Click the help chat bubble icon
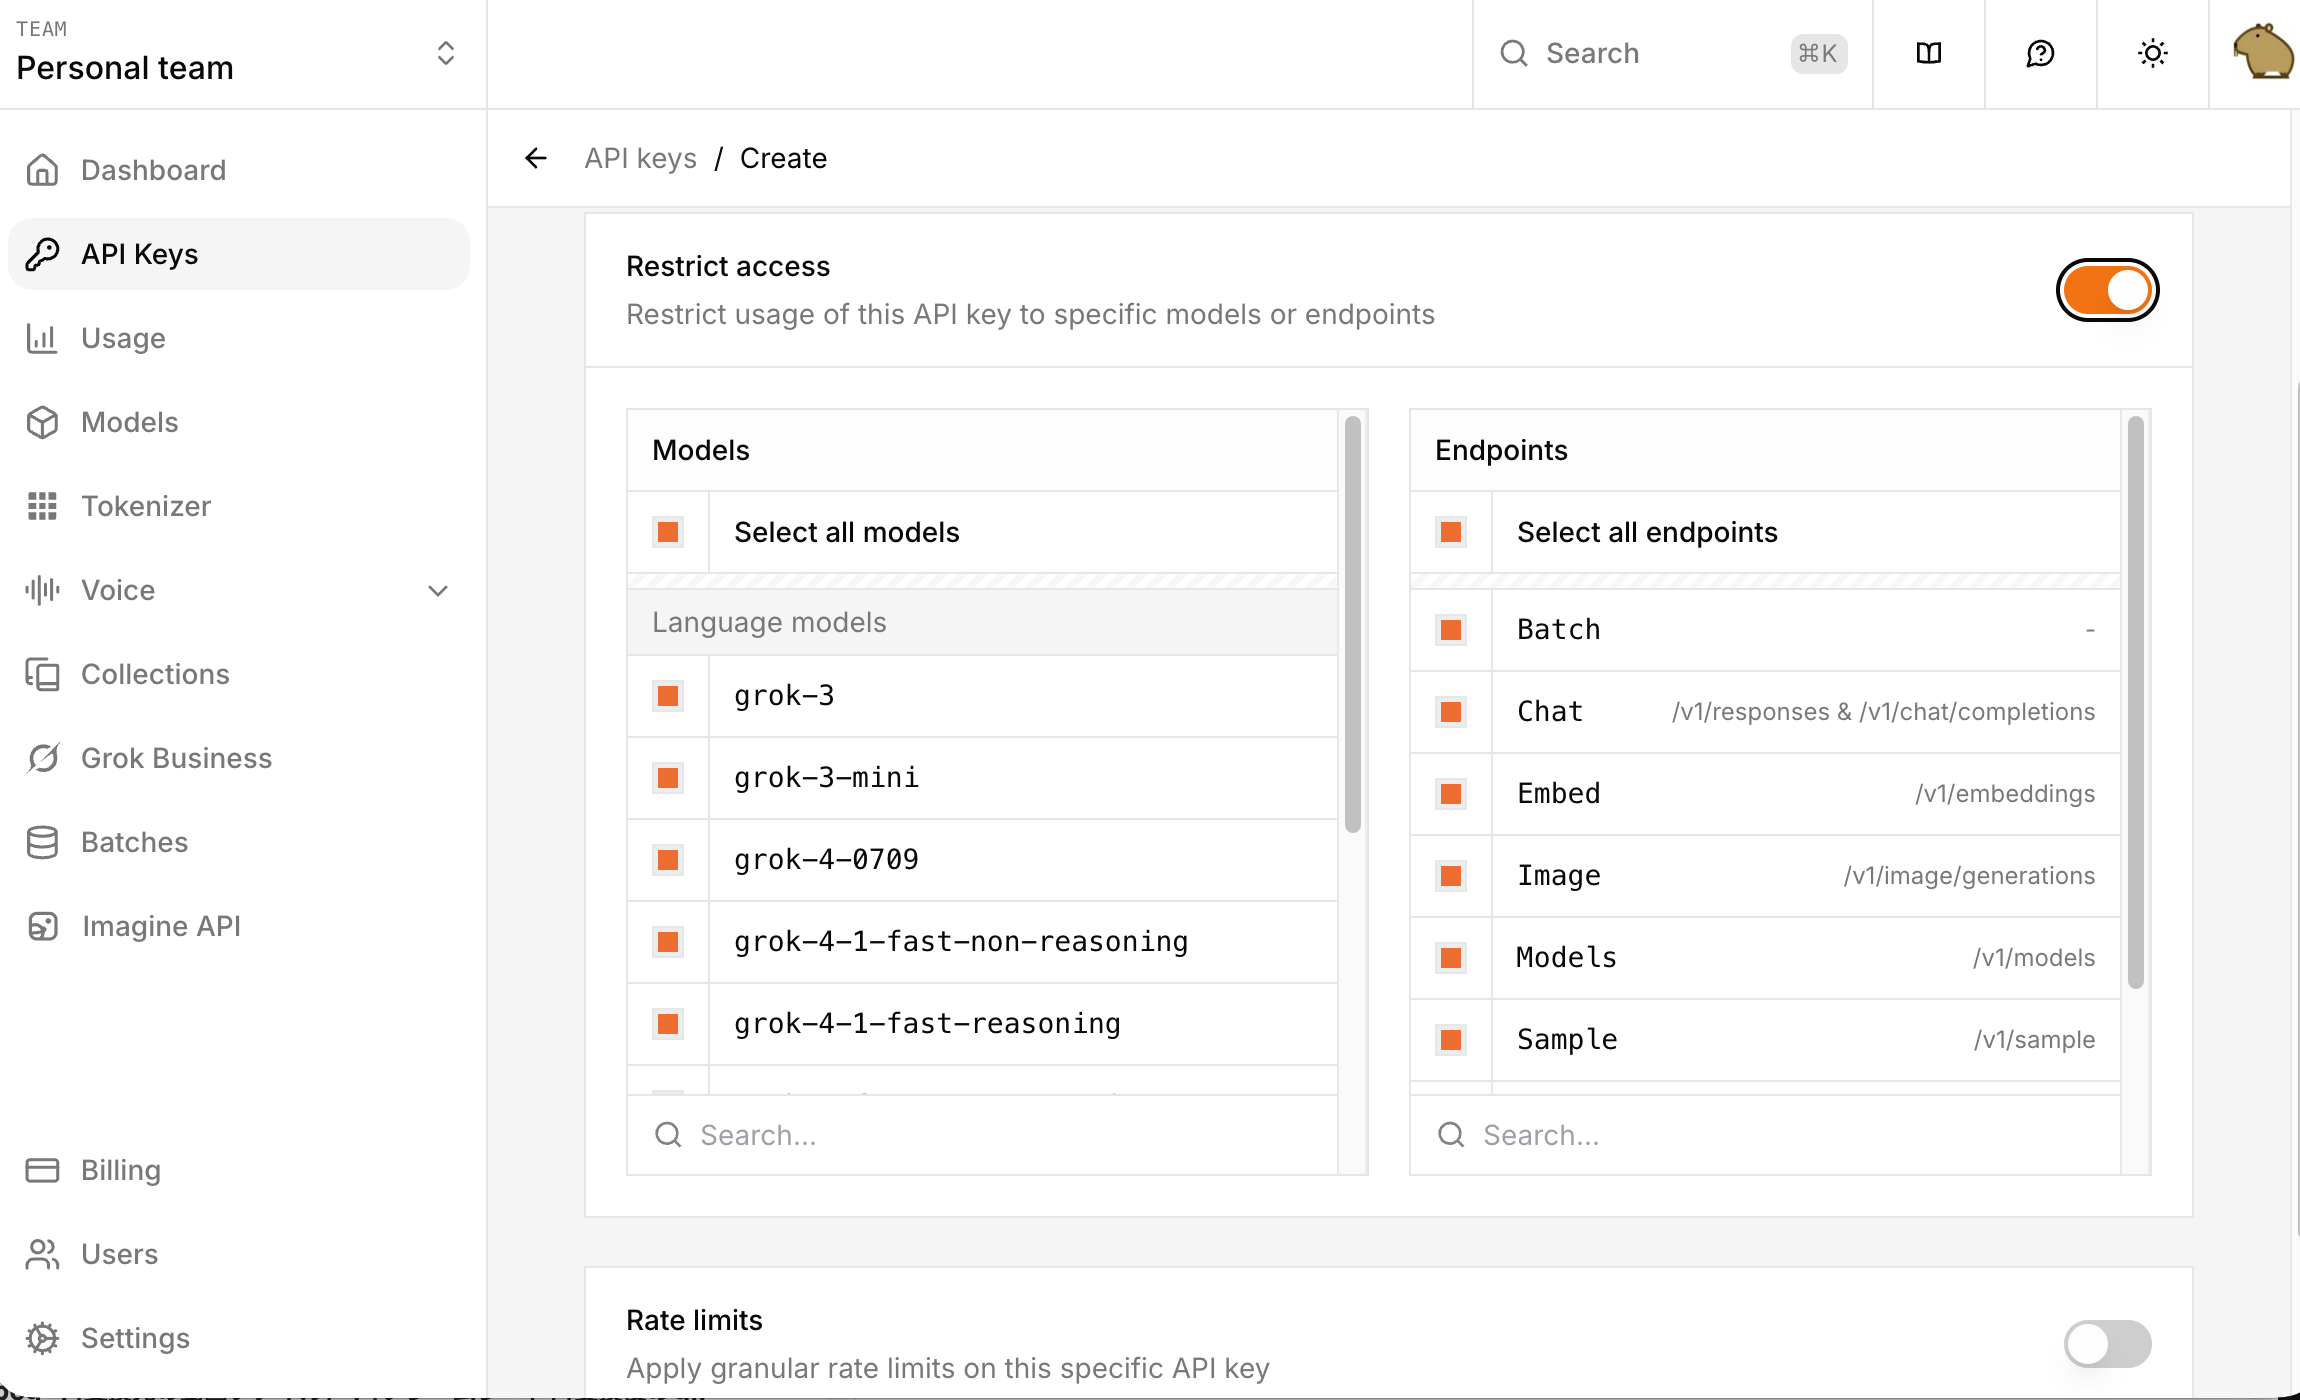The width and height of the screenshot is (2300, 1400). coord(2040,53)
